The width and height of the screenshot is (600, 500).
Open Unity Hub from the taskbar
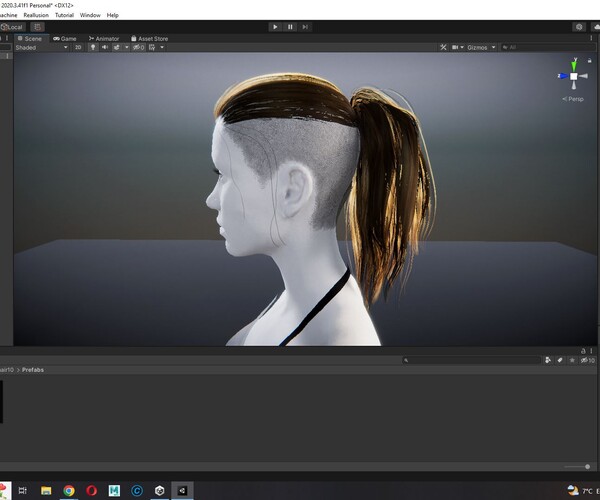pyautogui.click(x=160, y=490)
